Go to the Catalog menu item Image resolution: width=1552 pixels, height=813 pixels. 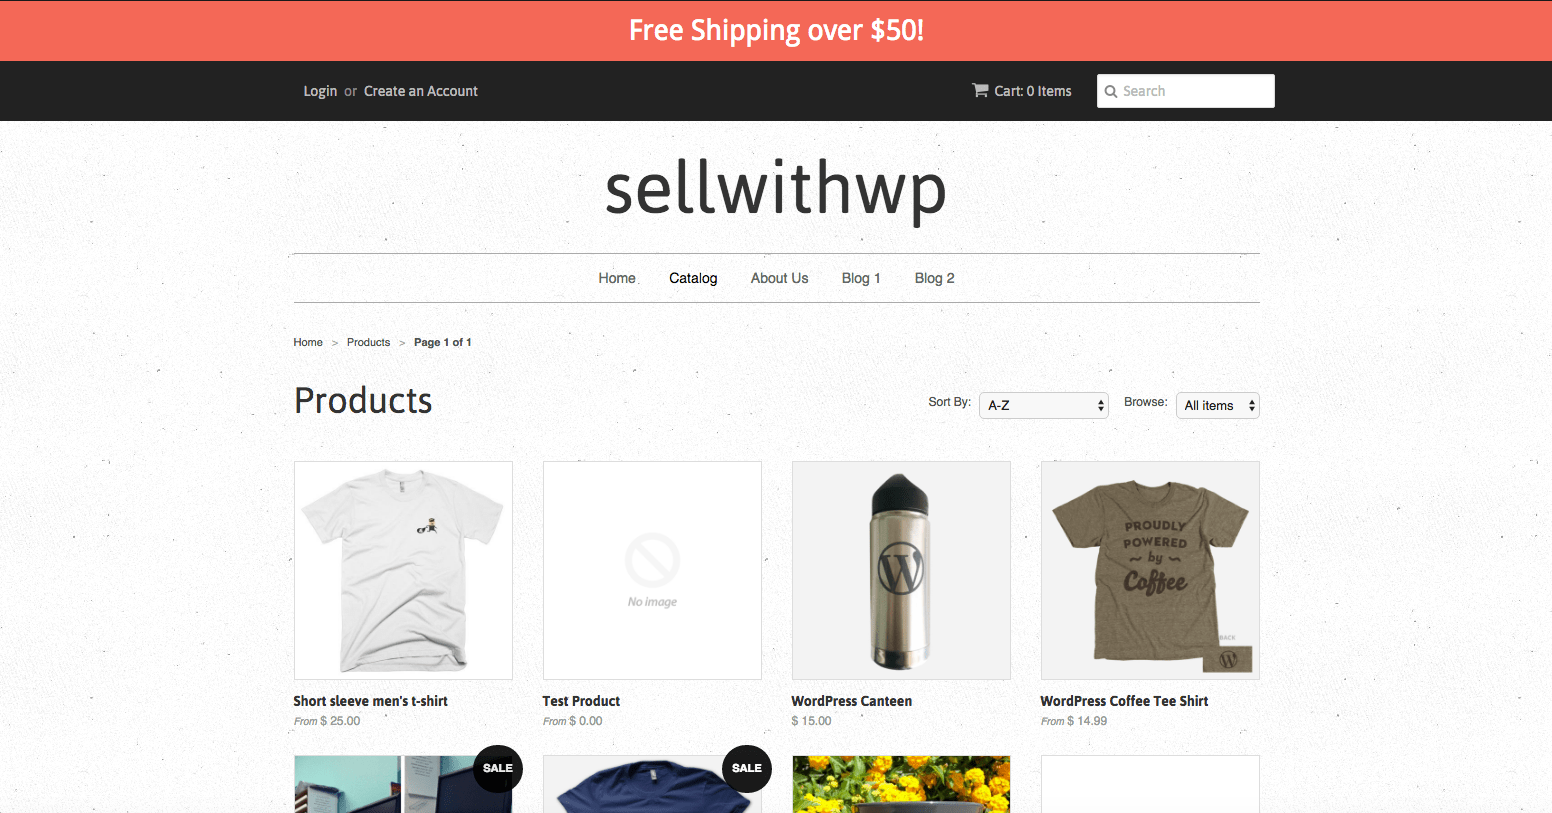click(x=693, y=278)
